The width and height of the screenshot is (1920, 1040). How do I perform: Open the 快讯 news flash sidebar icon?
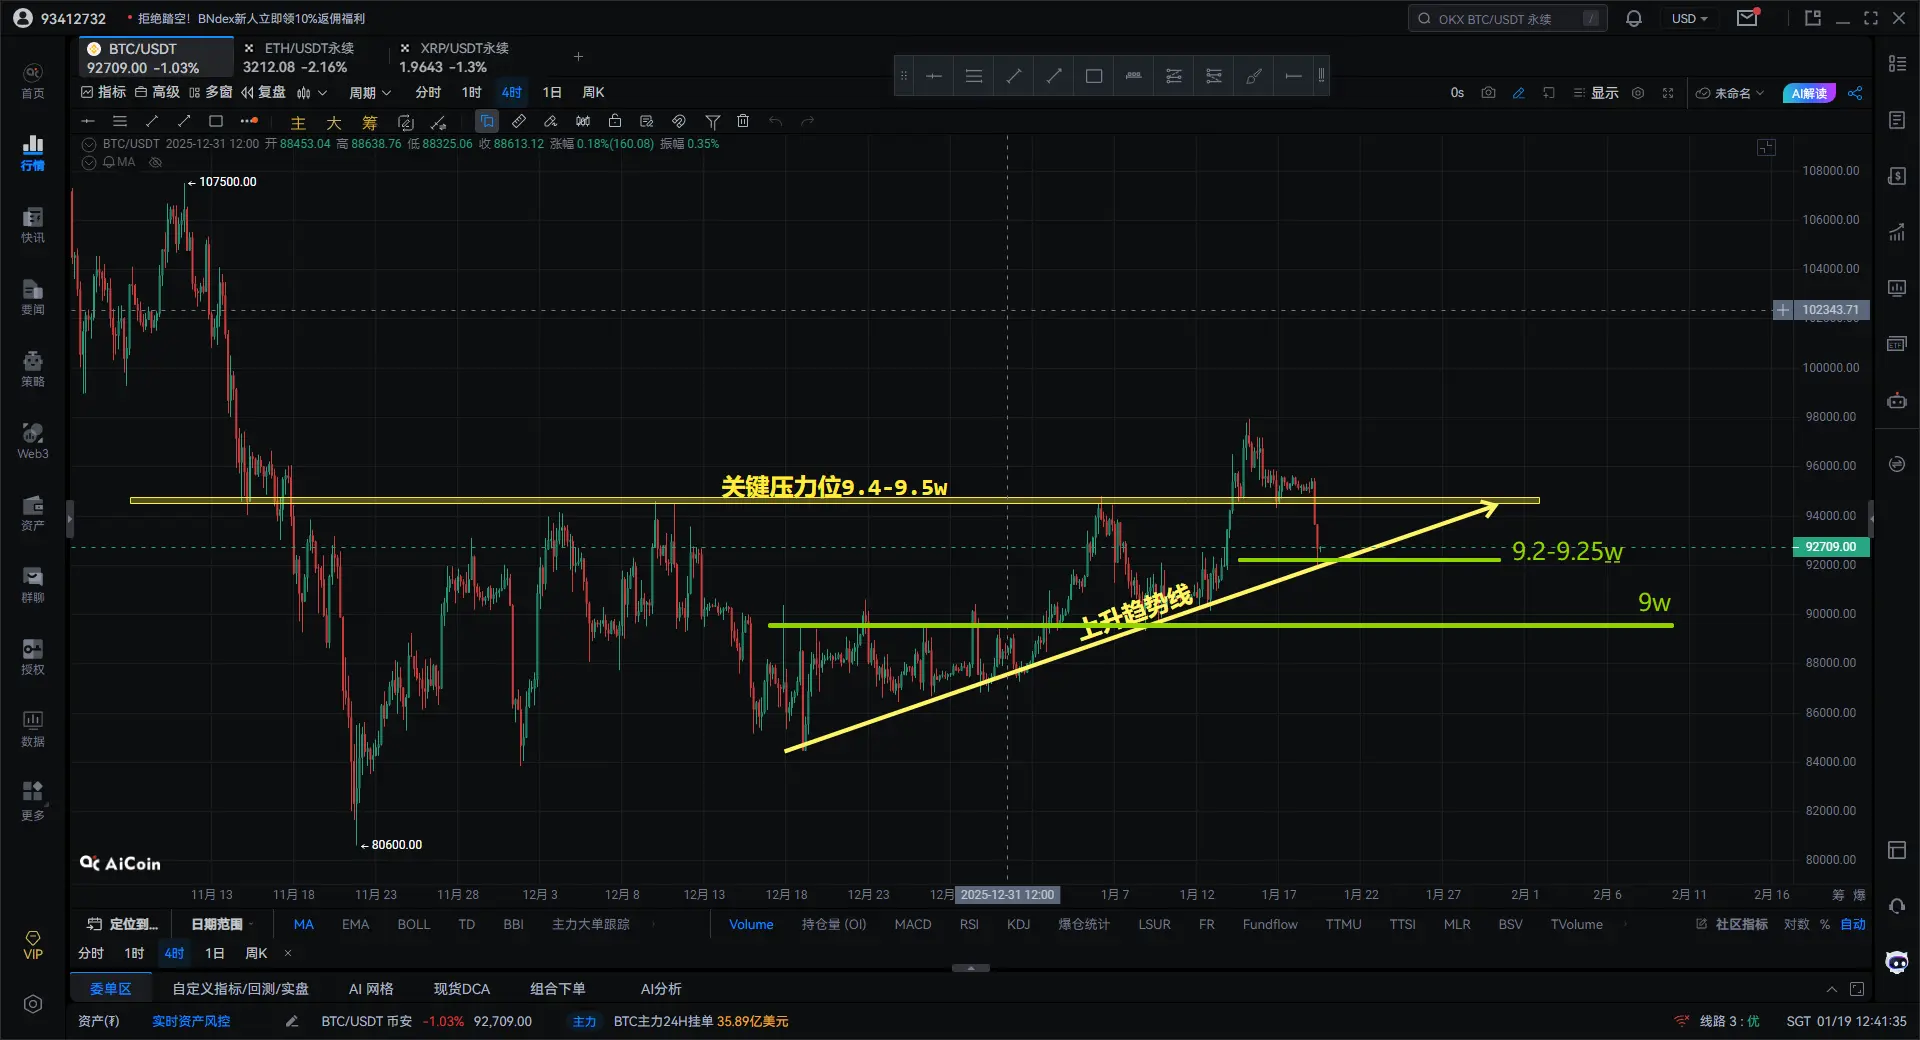(x=33, y=225)
